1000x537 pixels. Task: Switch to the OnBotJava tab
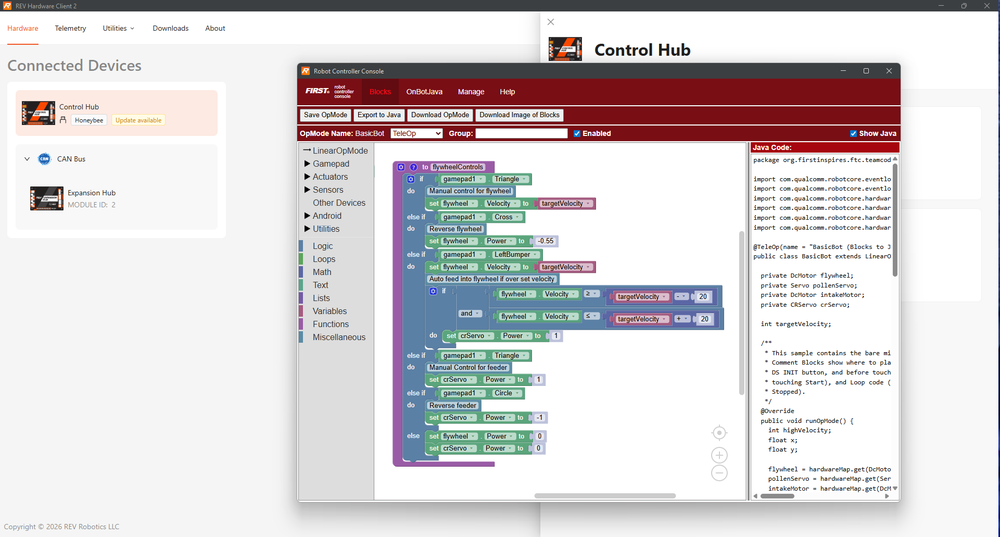(424, 92)
